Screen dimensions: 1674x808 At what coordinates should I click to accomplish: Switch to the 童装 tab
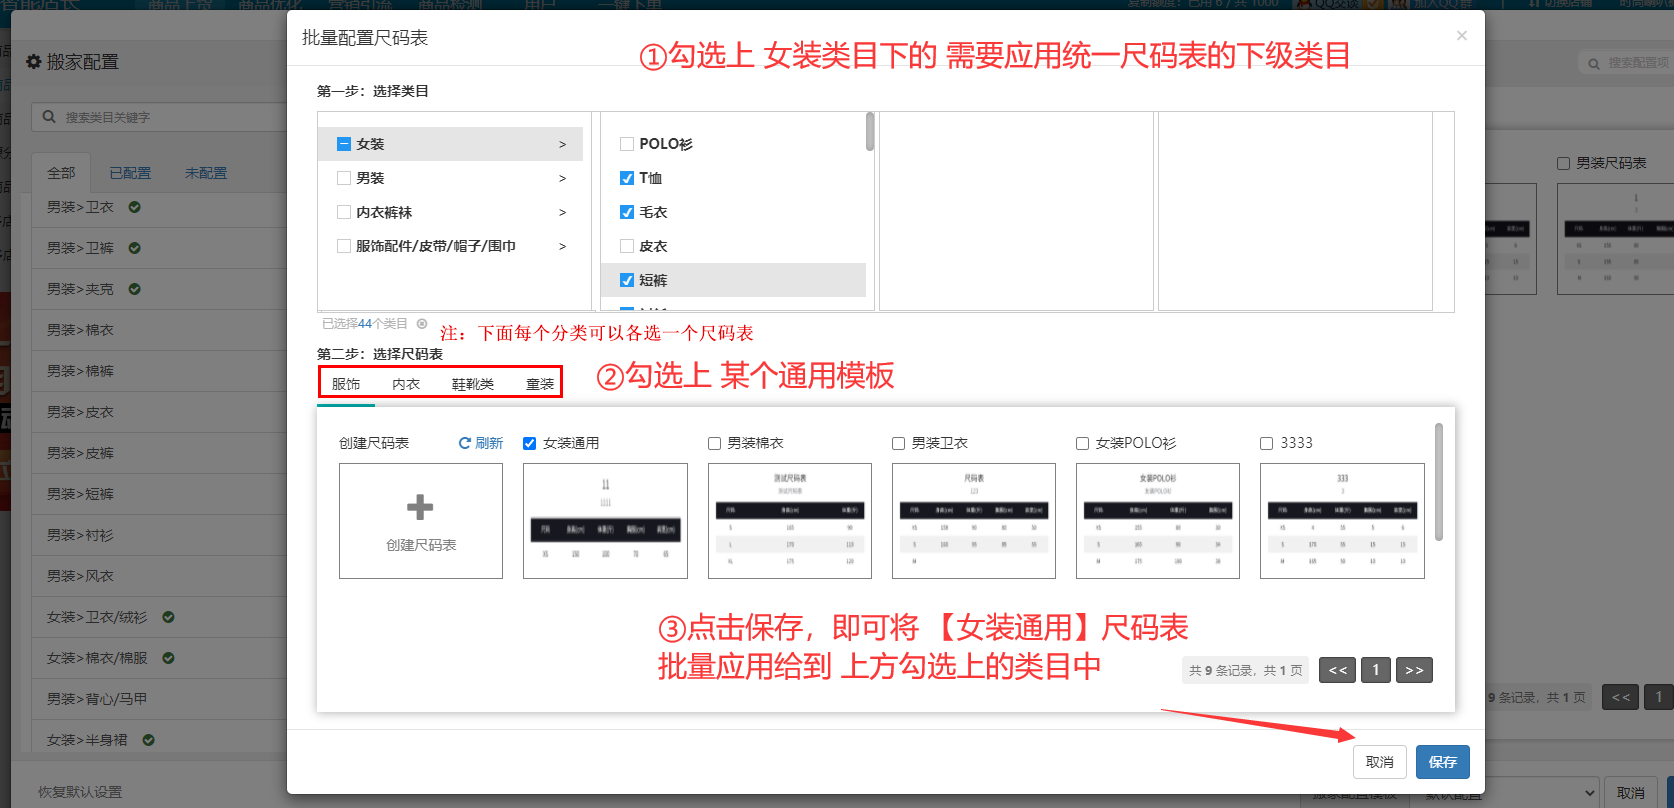540,384
